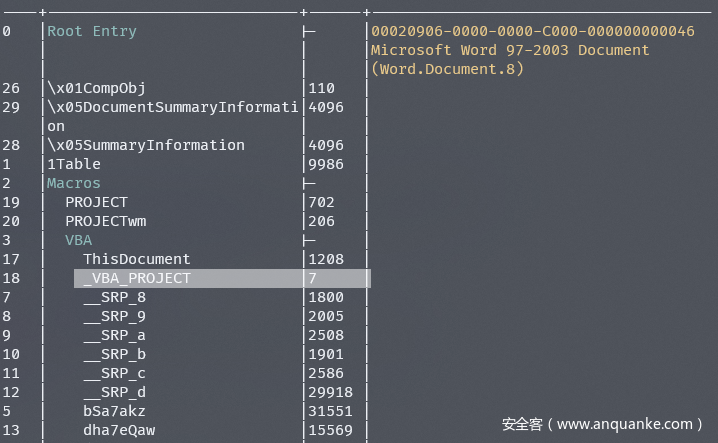Click the highlighted _VBA_PROJECT stream
The image size is (718, 443).
137,278
